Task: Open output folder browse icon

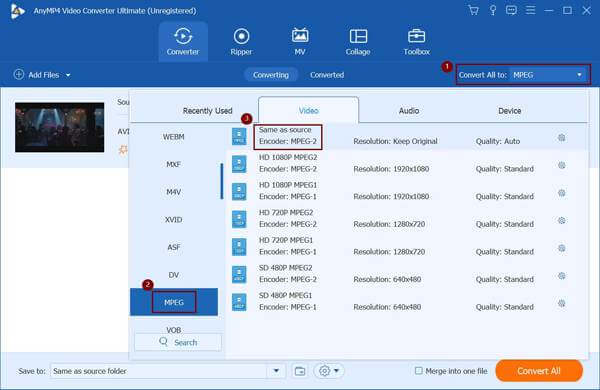Action: click(300, 371)
